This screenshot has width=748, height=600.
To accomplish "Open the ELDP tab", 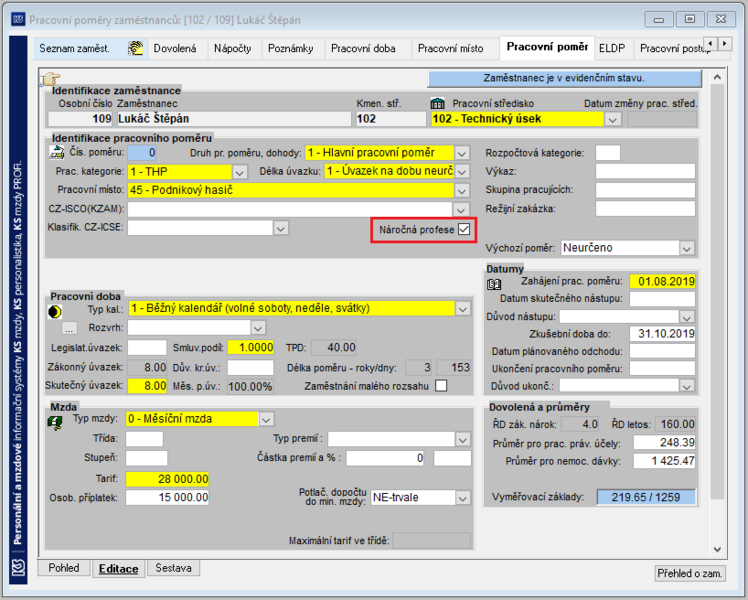I will (x=612, y=48).
